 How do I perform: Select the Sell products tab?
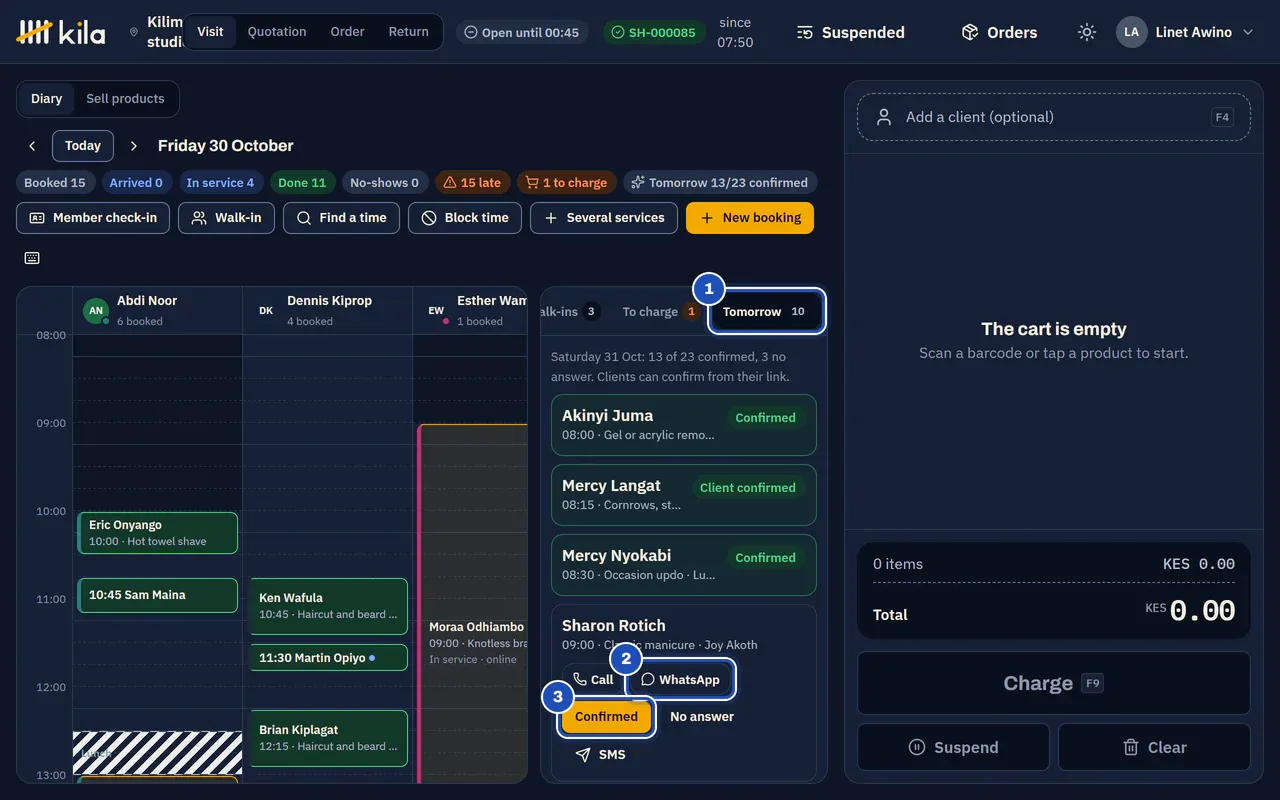(125, 99)
